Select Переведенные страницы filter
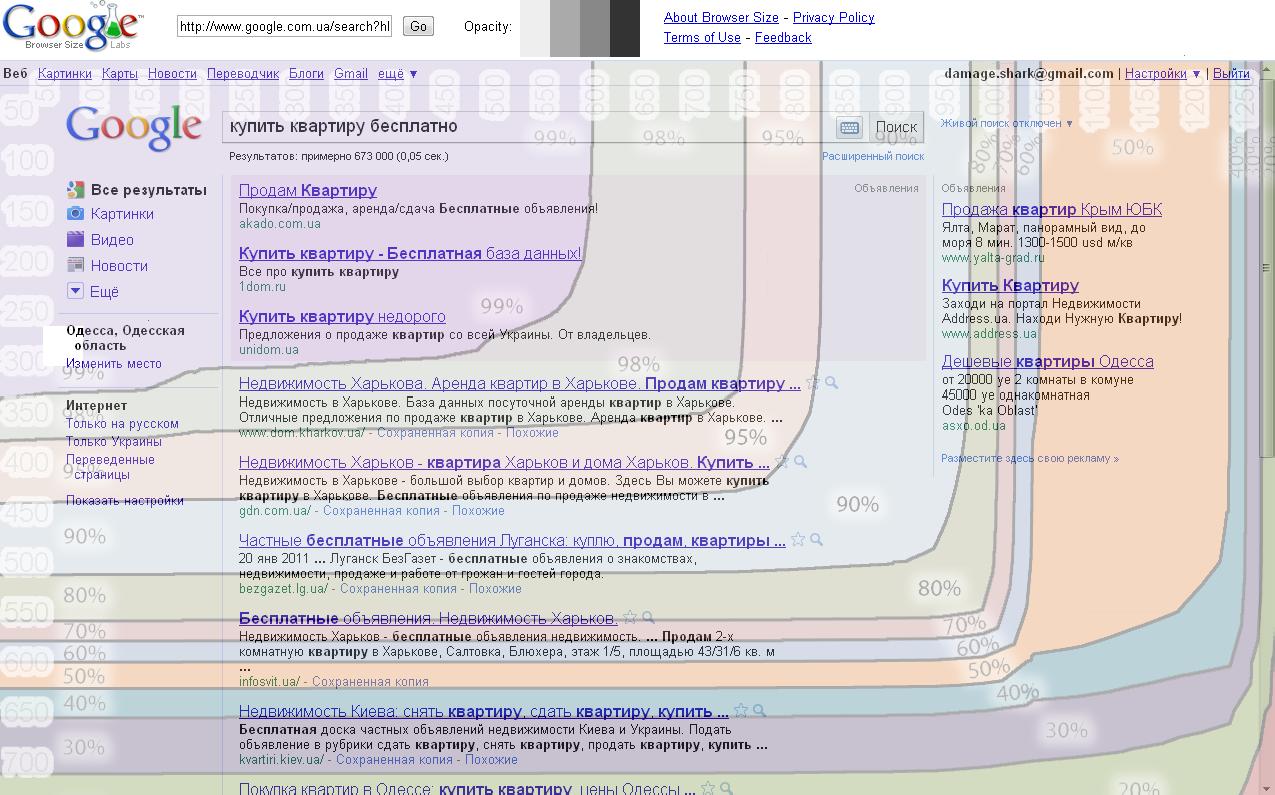Image resolution: width=1275 pixels, height=795 pixels. [x=110, y=467]
